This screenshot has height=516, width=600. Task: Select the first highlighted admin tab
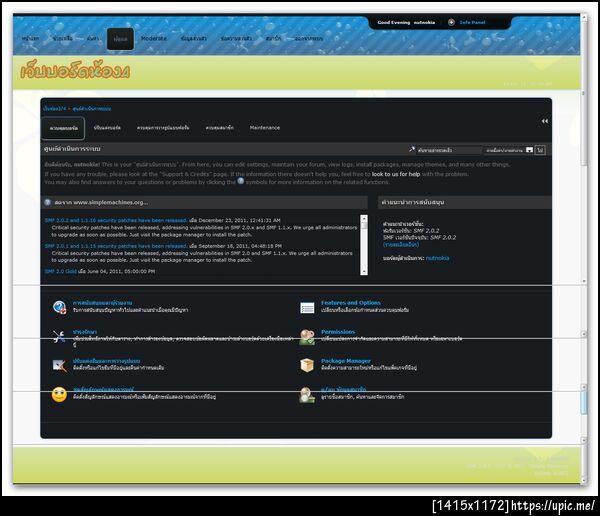(x=64, y=128)
